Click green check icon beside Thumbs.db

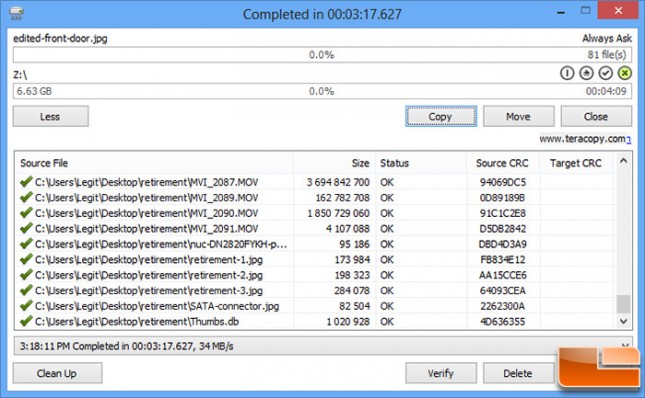26,321
